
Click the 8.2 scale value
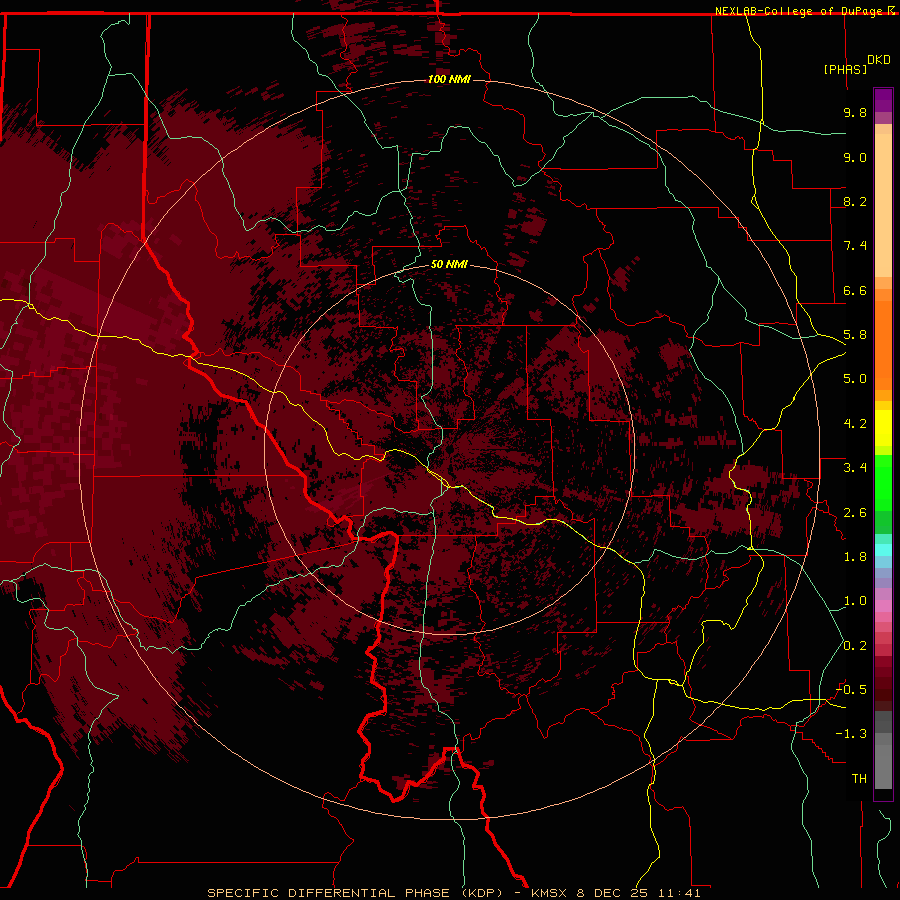click(x=855, y=201)
